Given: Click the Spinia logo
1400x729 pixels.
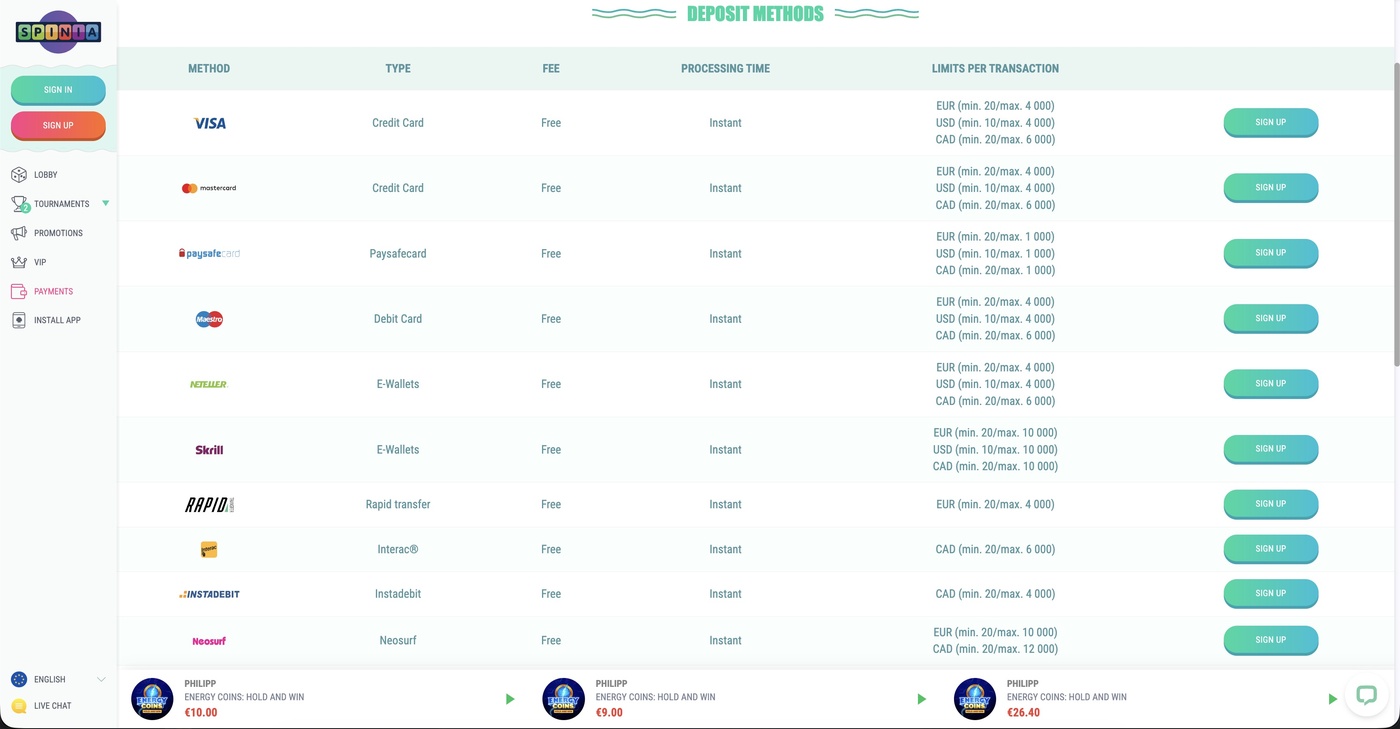Looking at the screenshot, I should pyautogui.click(x=58, y=32).
